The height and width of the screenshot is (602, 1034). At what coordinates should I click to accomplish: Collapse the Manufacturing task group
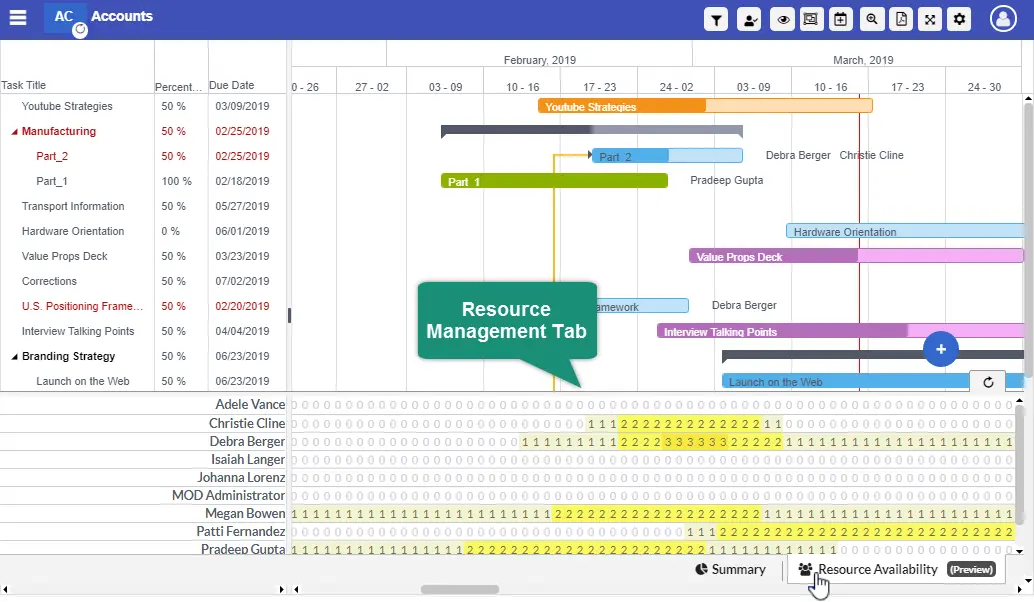coord(15,132)
